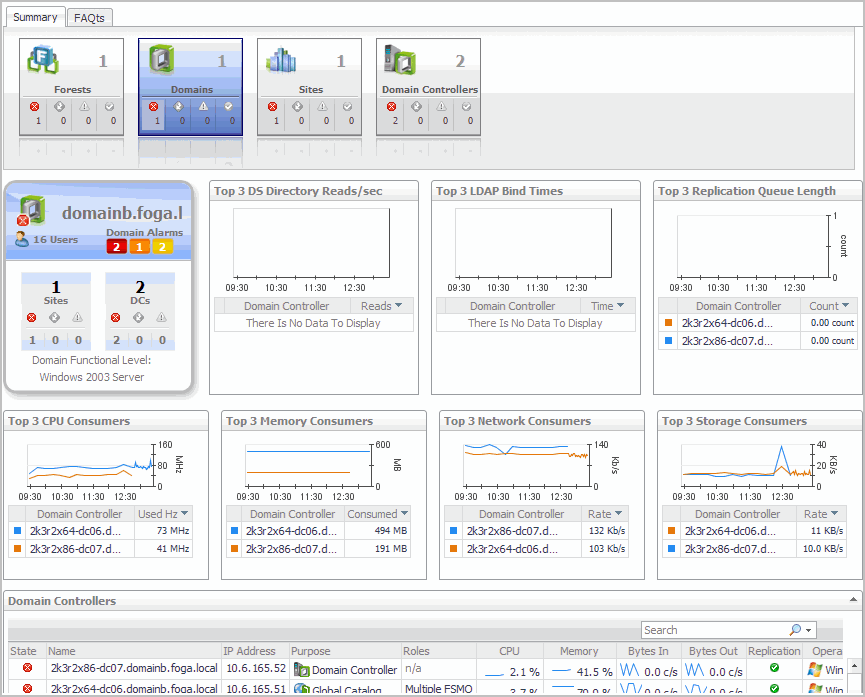This screenshot has width=865, height=697.
Task: Click the critical state icon for 2k3r2x86-dc07
Action: 27,669
